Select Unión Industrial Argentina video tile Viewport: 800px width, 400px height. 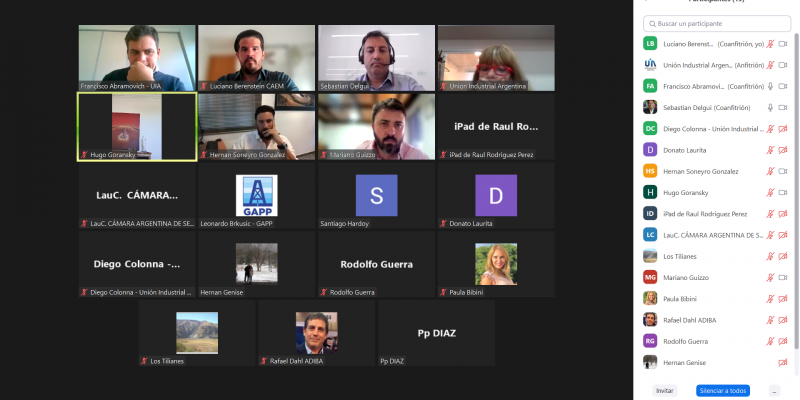[x=496, y=58]
